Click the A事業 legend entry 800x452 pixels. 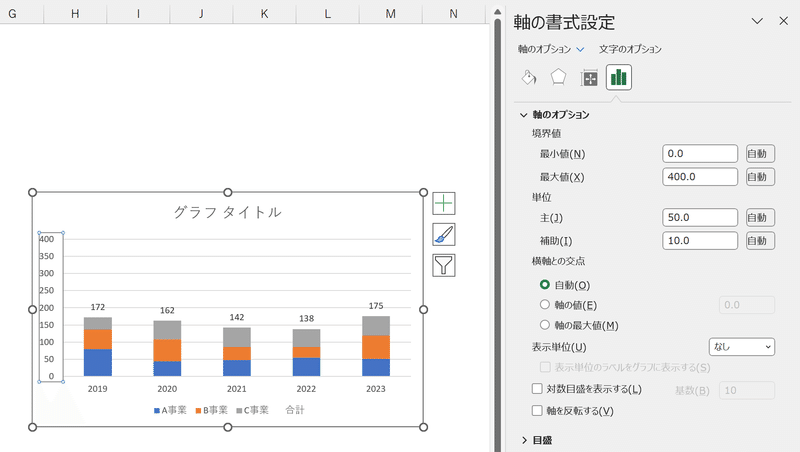pos(170,410)
